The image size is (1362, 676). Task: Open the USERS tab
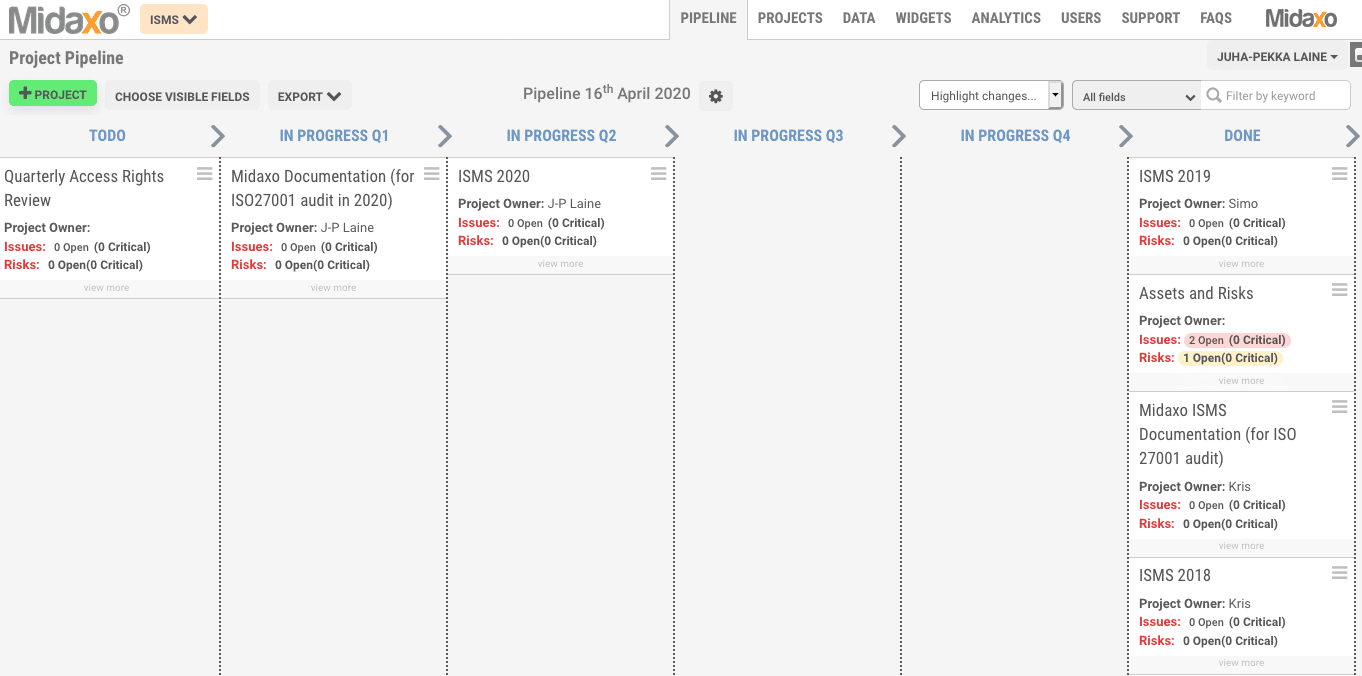[1081, 18]
